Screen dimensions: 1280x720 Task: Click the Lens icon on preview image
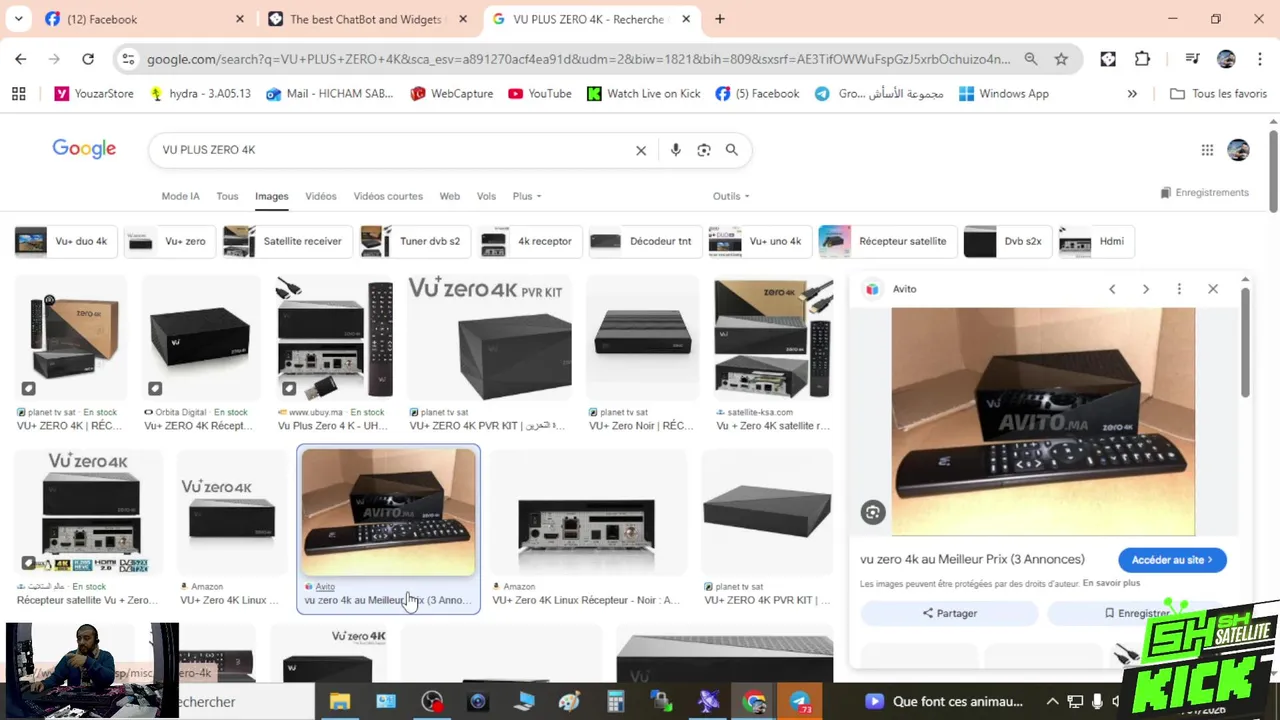tap(873, 512)
